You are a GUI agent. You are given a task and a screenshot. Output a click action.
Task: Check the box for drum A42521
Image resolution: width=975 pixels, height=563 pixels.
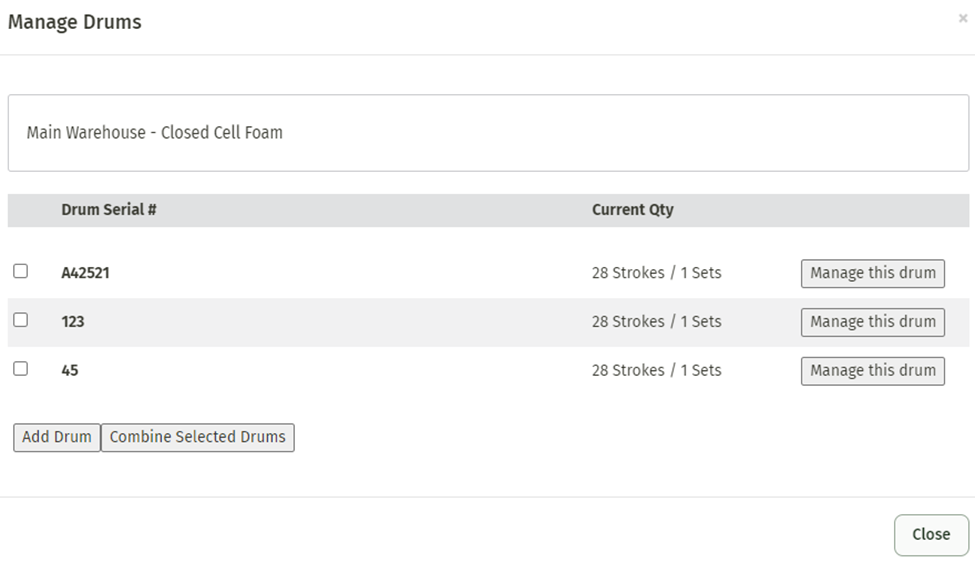20,271
